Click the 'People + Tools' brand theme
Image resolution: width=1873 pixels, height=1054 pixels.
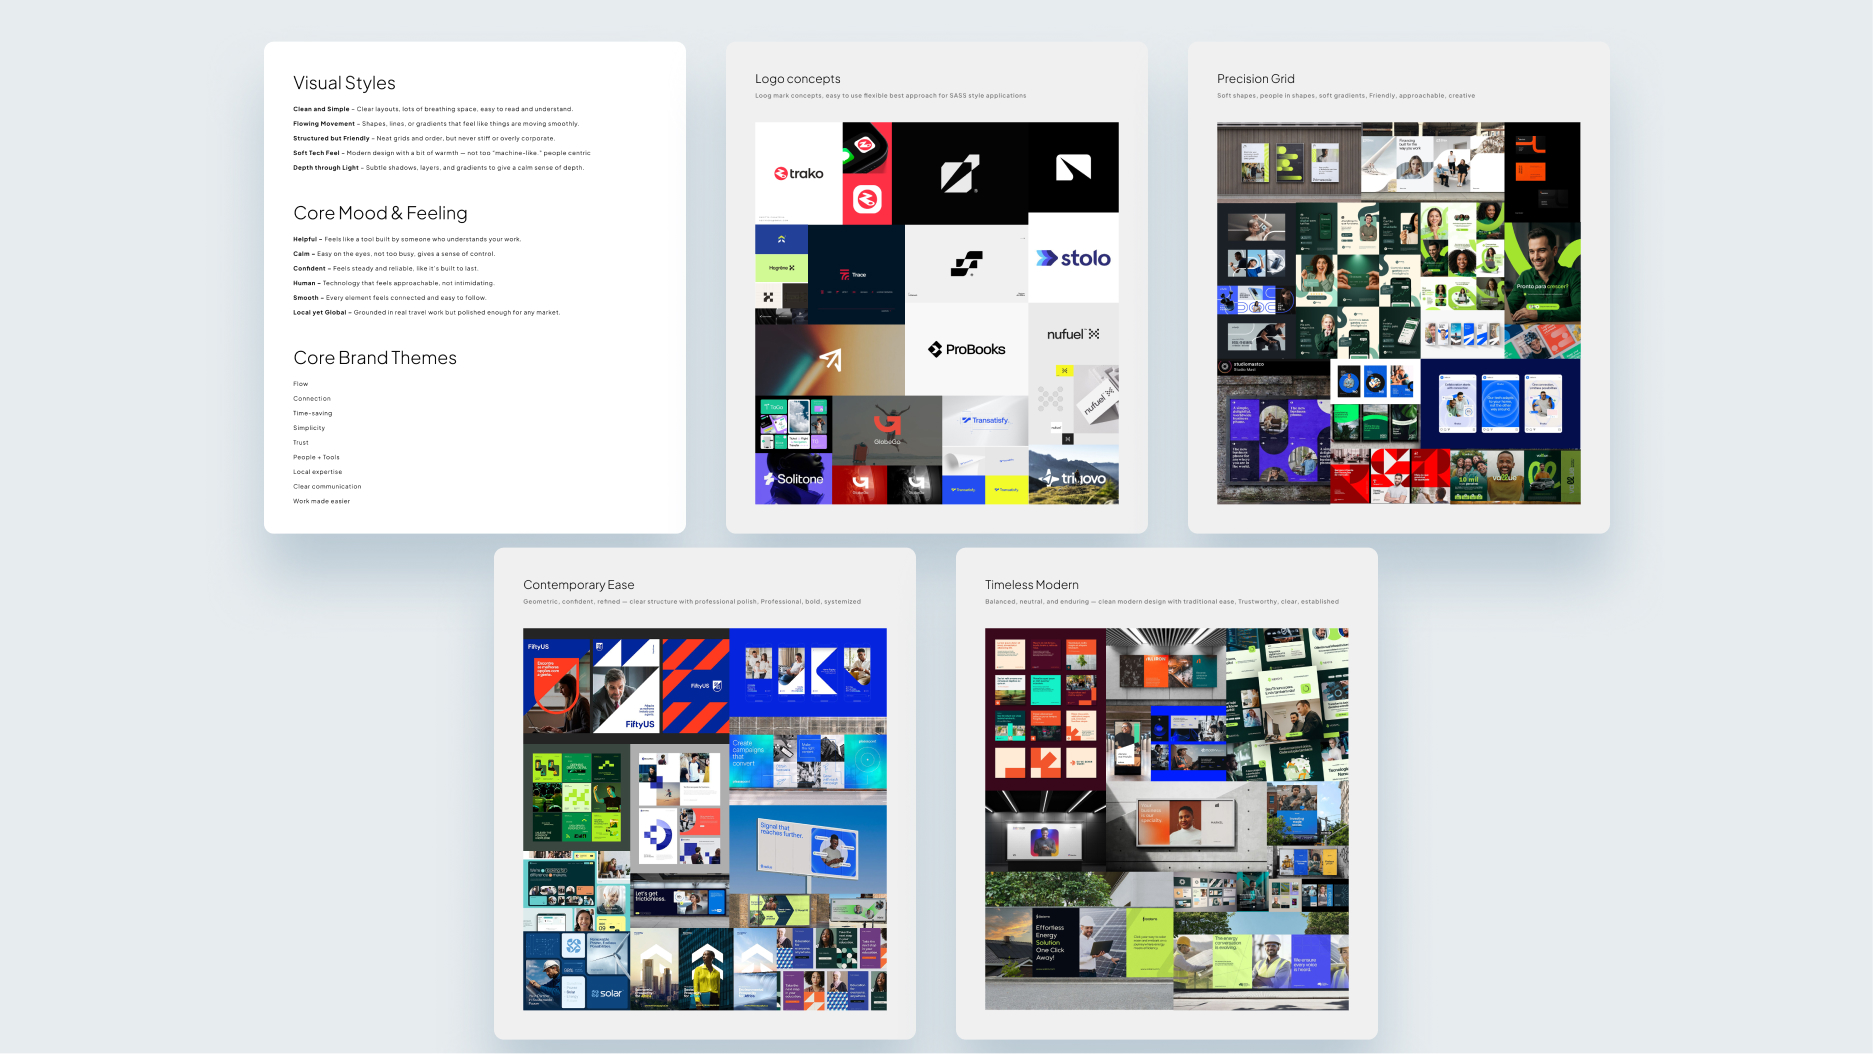click(x=317, y=457)
